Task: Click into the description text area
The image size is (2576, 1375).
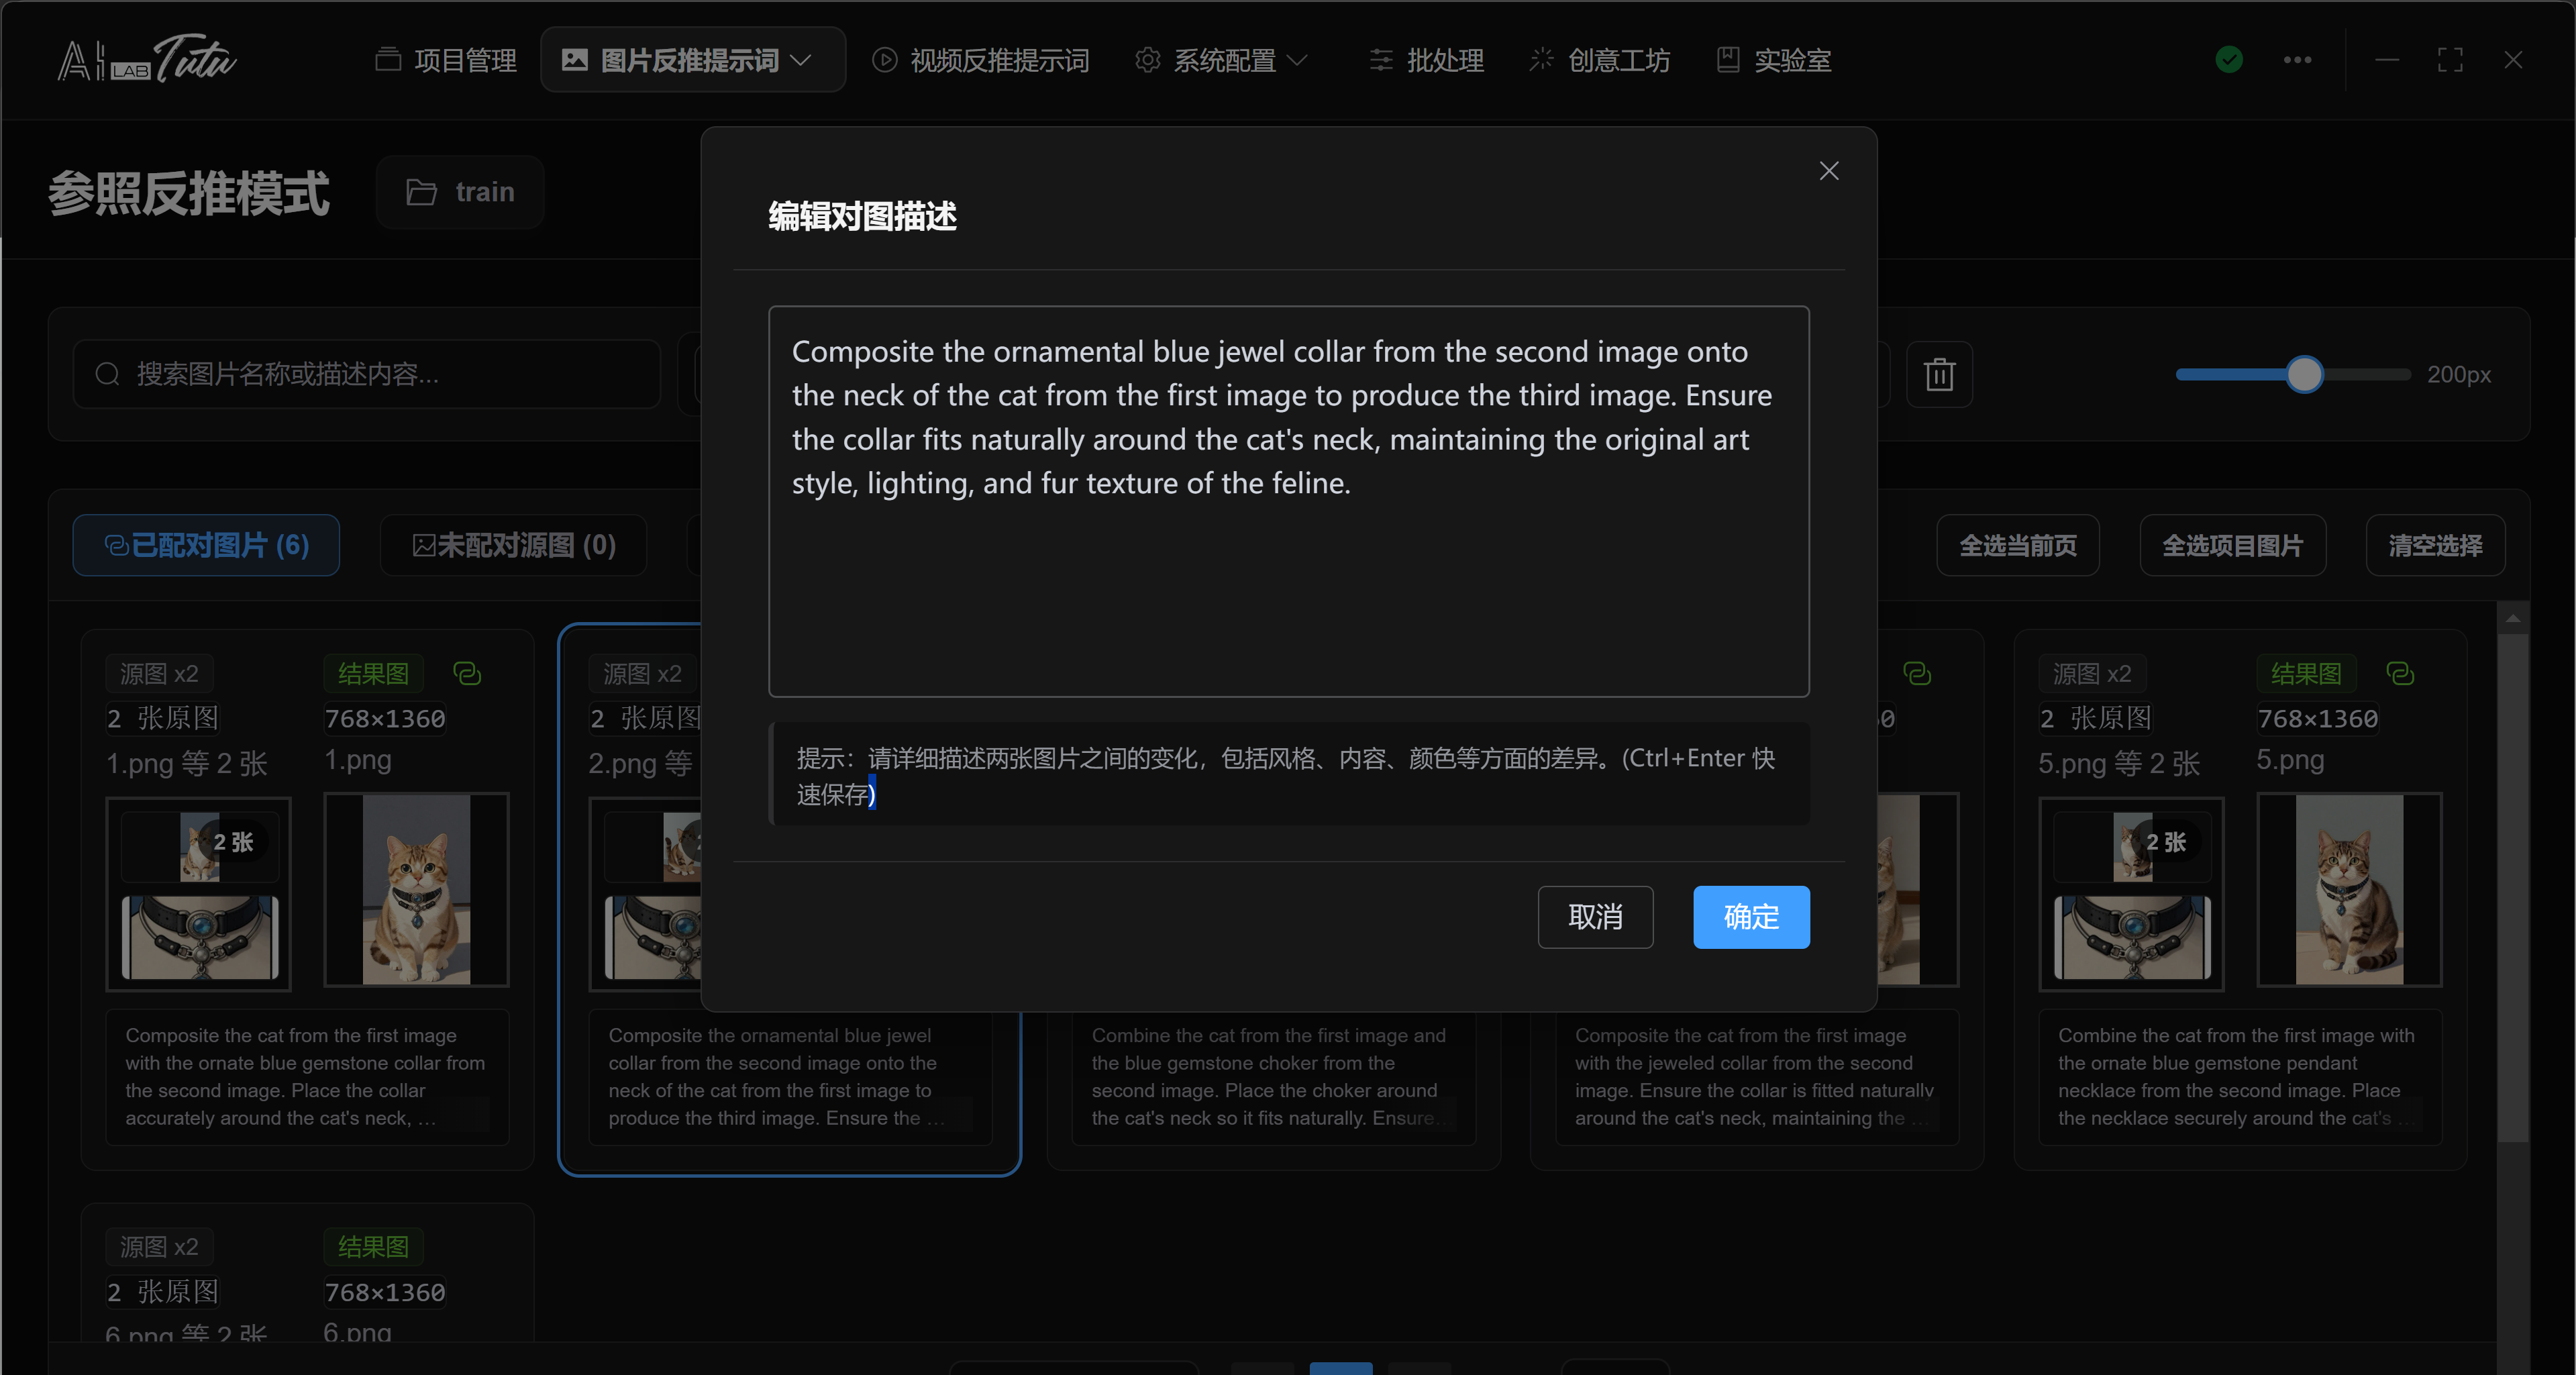Action: (1288, 501)
